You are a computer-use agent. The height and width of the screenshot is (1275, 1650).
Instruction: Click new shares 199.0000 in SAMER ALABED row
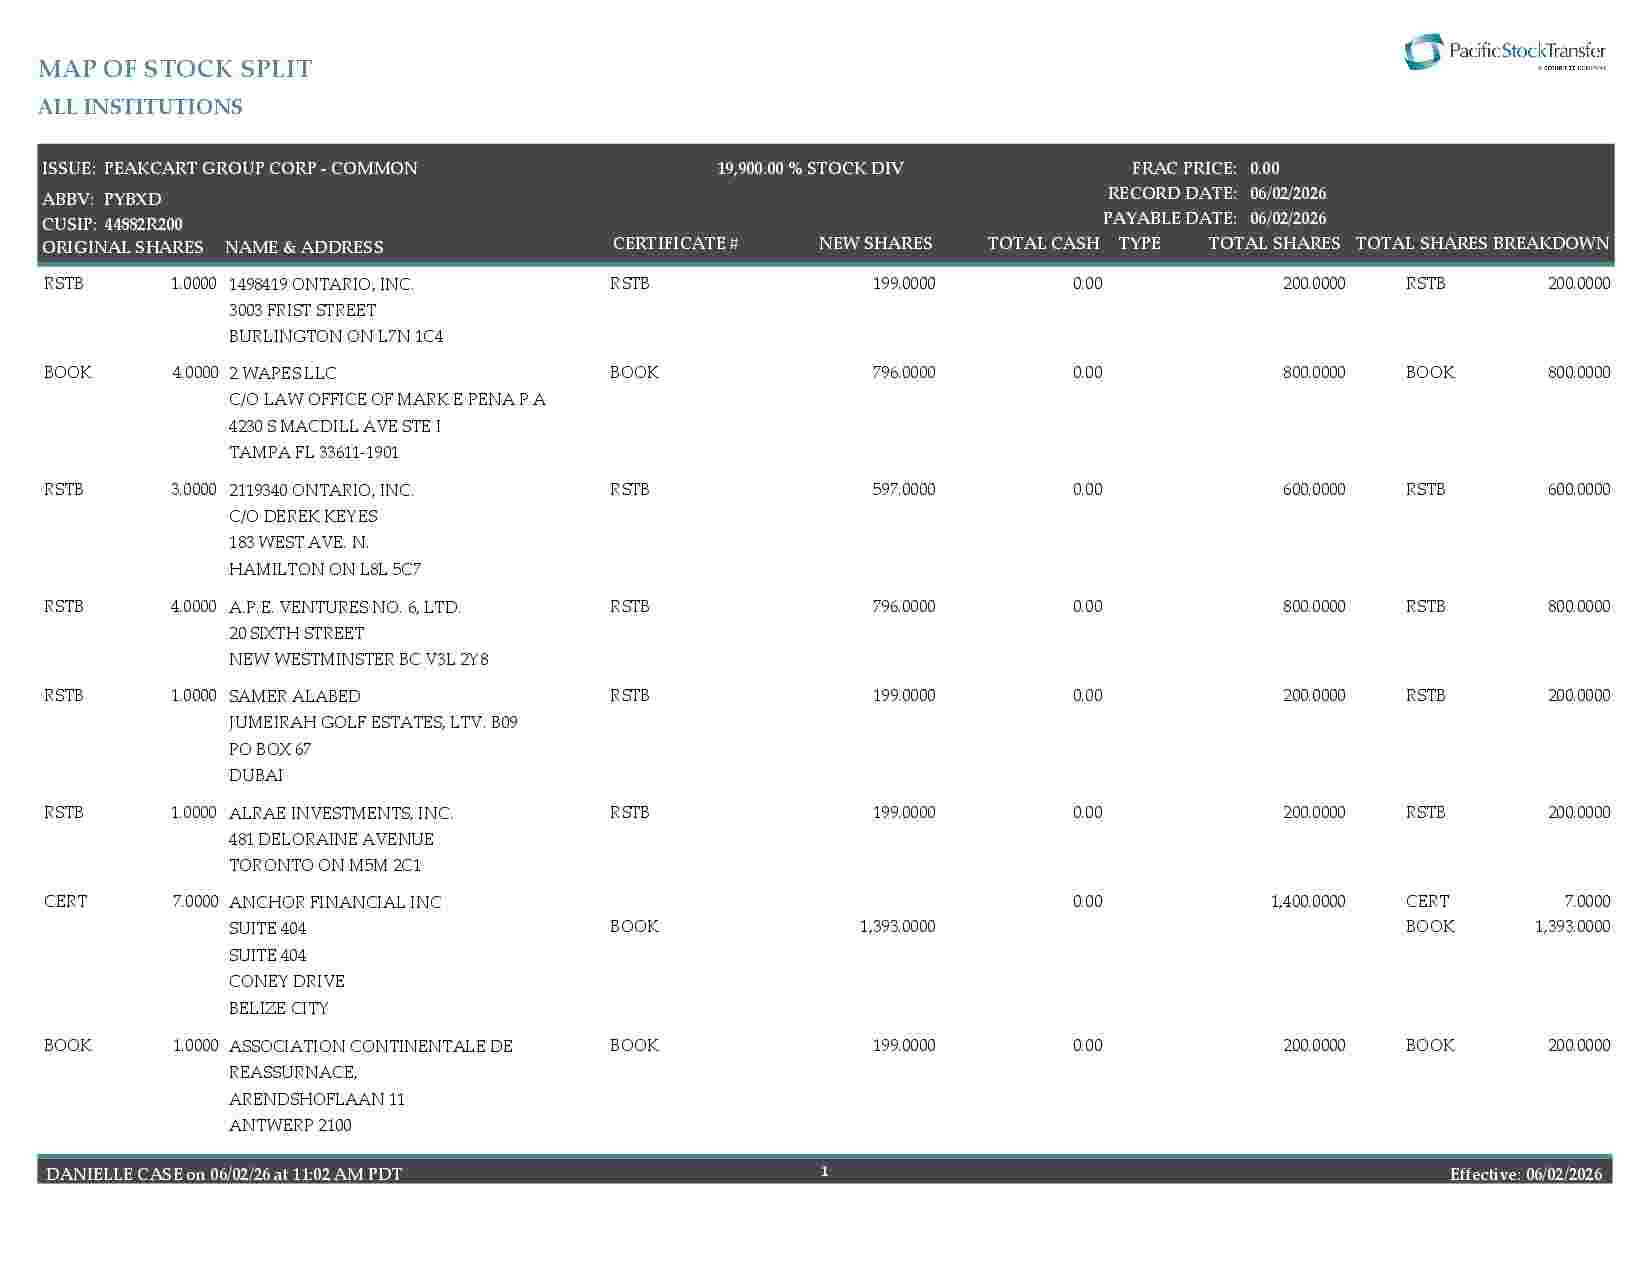(904, 695)
